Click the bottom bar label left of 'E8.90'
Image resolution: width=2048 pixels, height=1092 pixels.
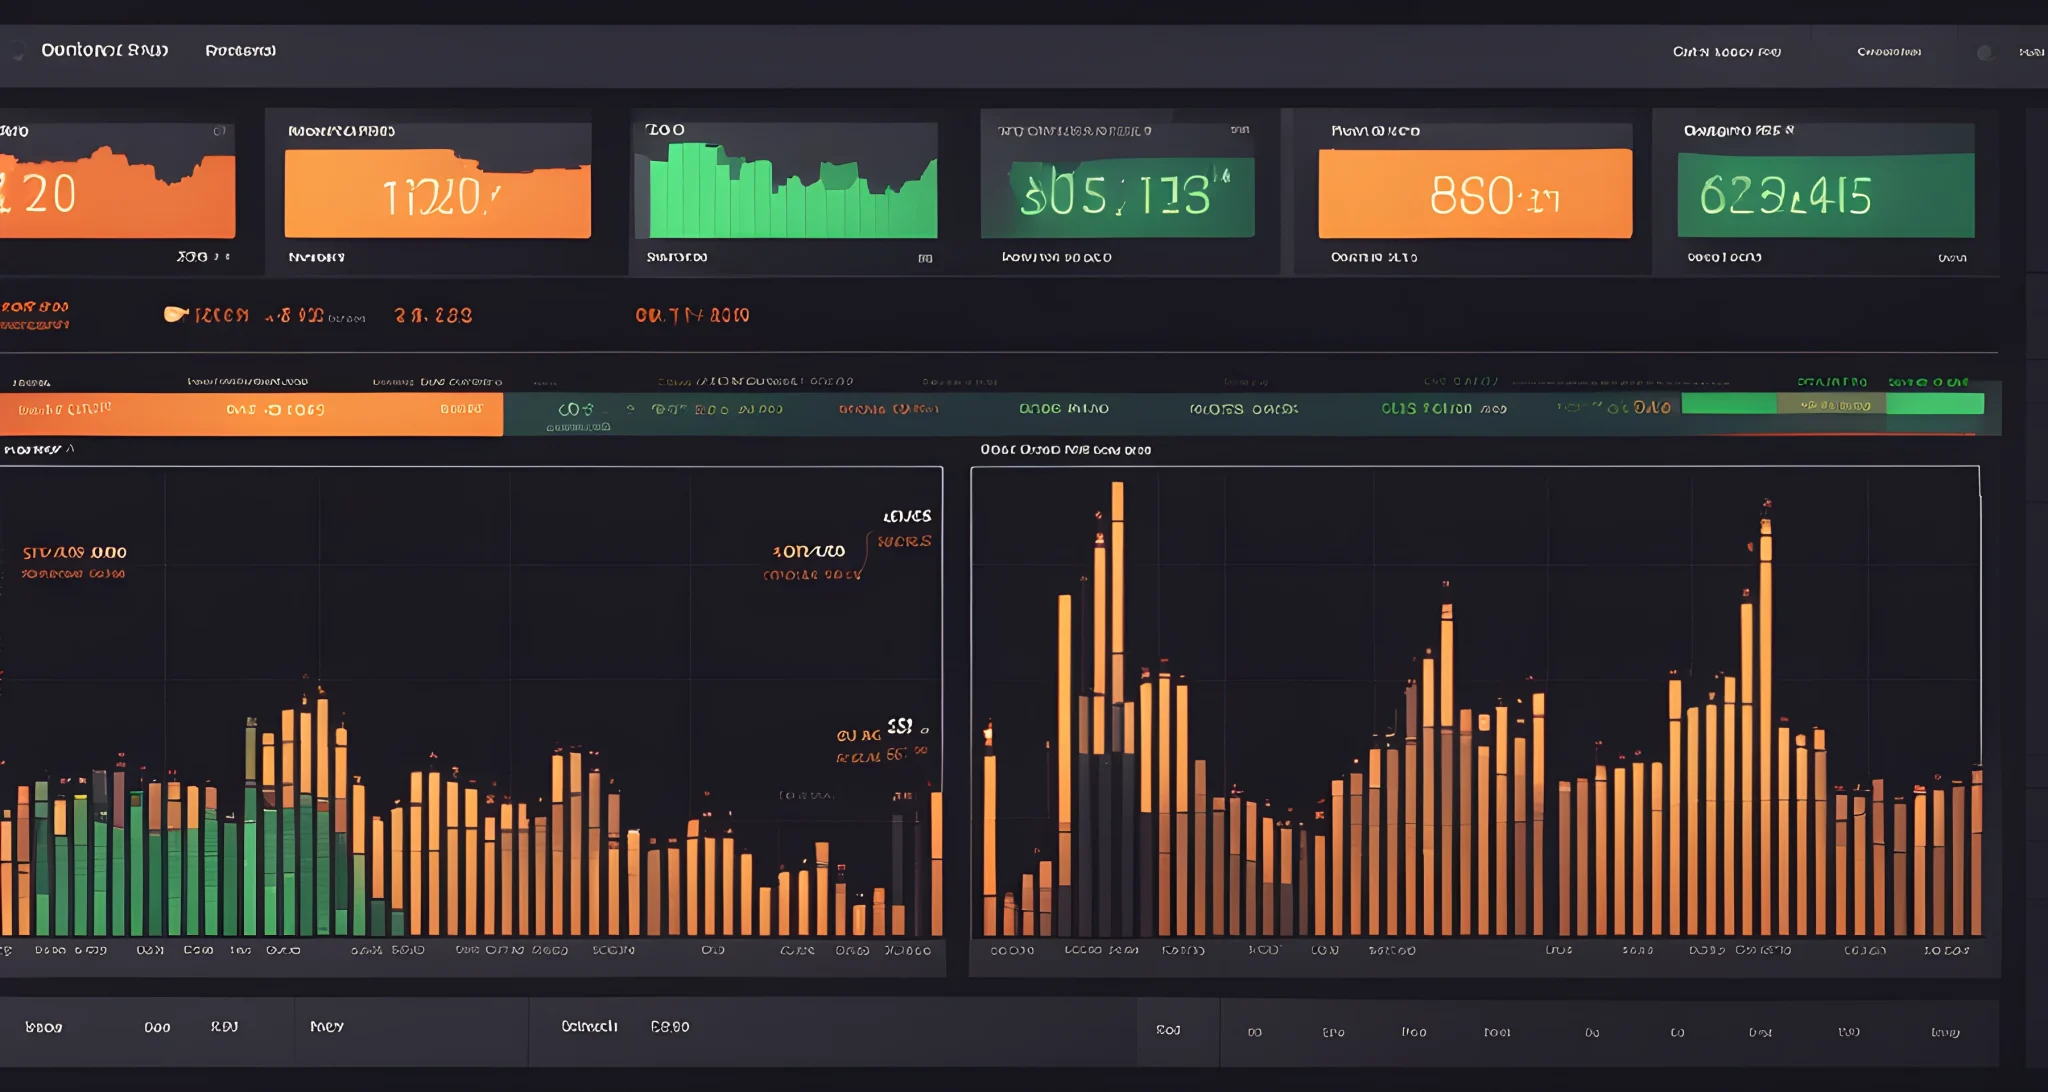pos(589,1027)
